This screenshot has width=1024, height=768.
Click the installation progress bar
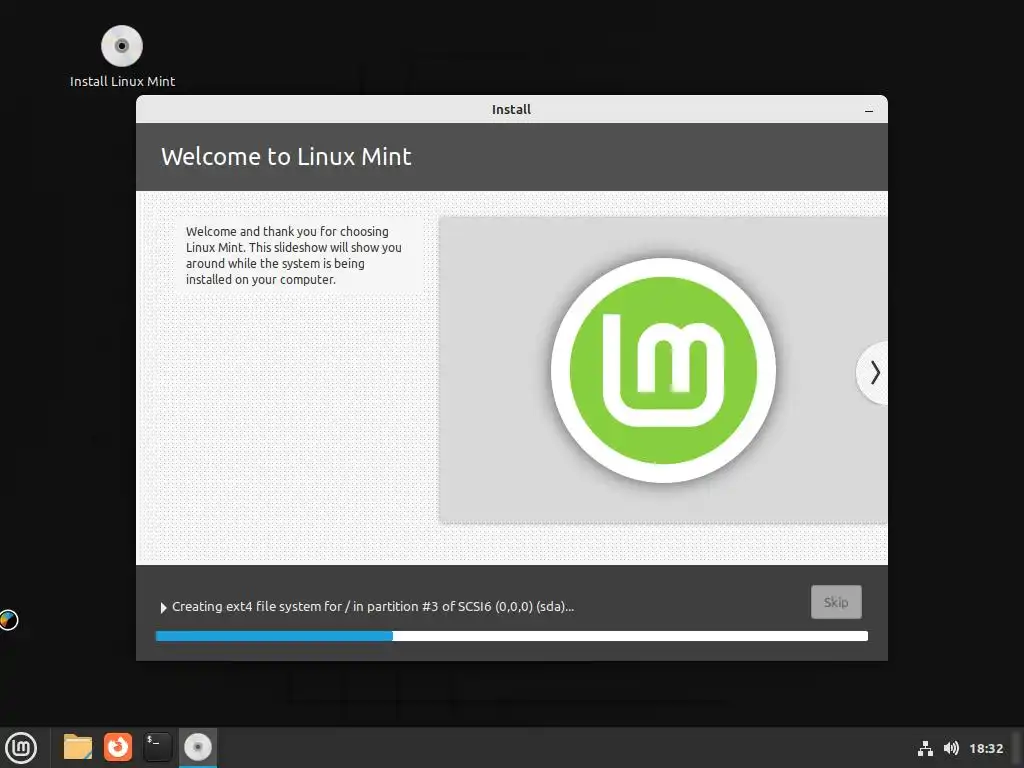511,636
